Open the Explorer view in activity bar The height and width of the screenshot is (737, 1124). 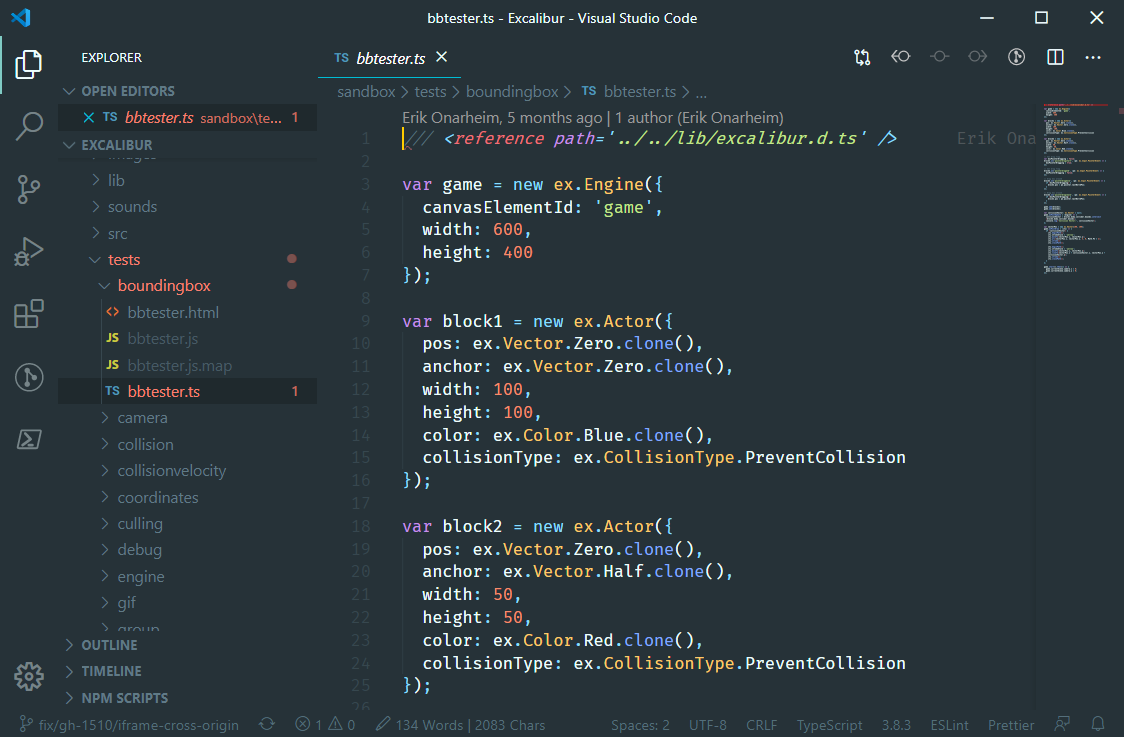29,65
